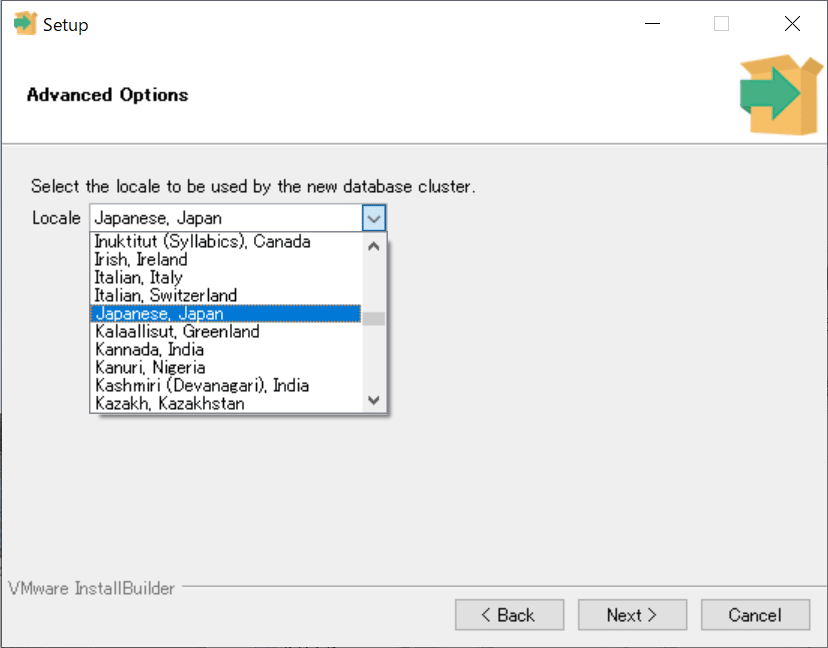The image size is (828, 648).
Task: Choose Kalaallisut, Greenland locale
Action: point(177,332)
